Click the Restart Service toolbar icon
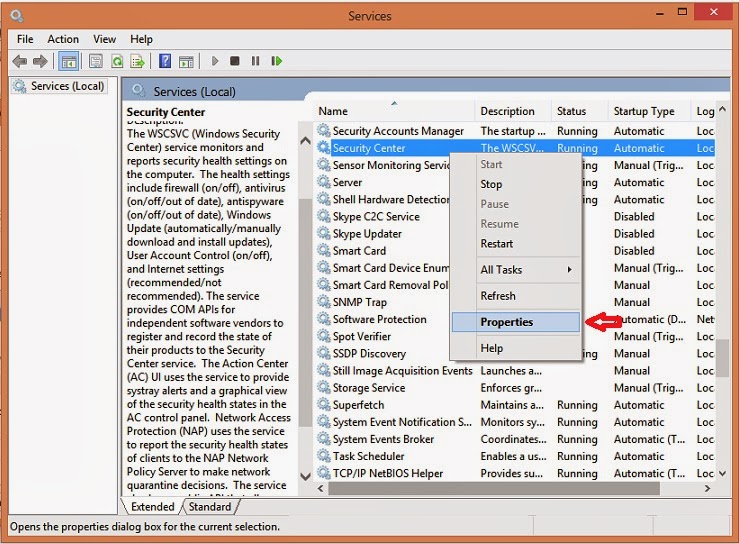739x544 pixels. [x=277, y=61]
